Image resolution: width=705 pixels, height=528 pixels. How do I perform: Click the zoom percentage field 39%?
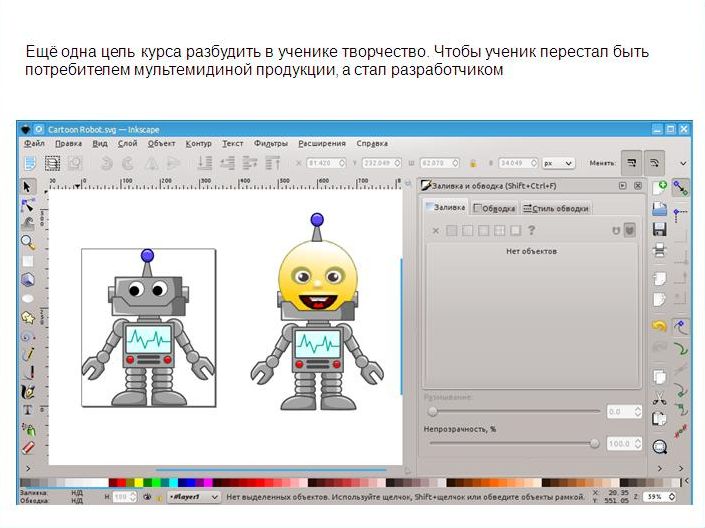[x=660, y=497]
